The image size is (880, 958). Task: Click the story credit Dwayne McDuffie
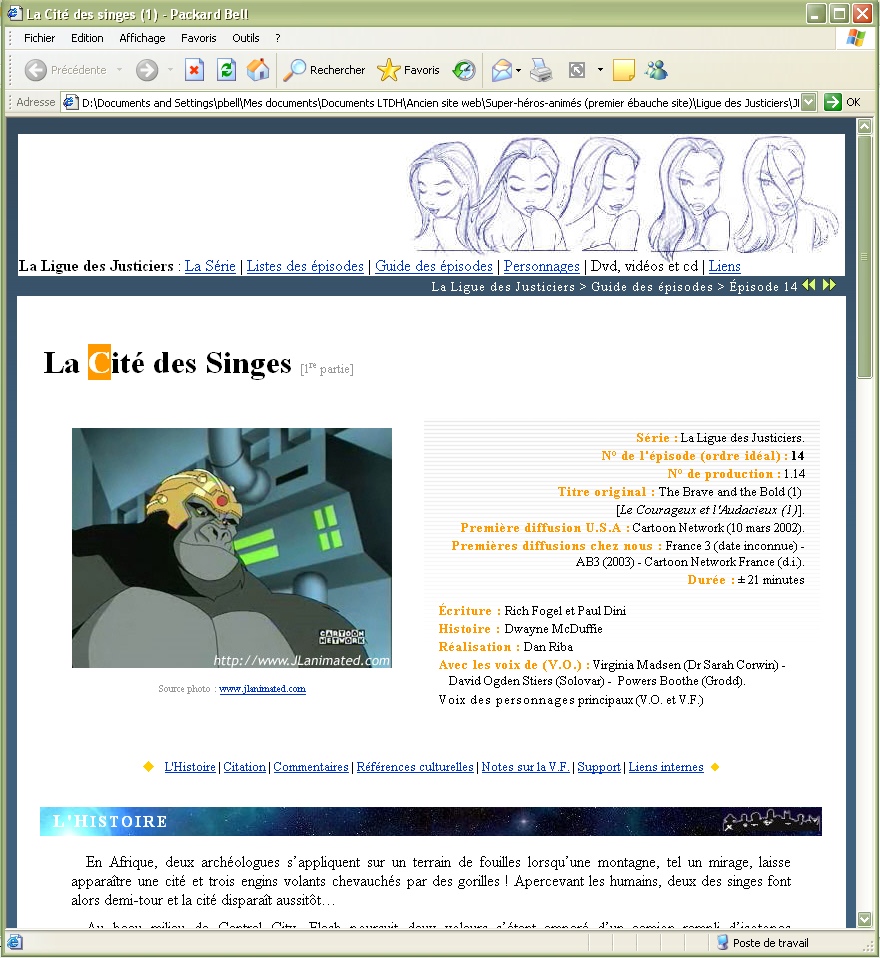(553, 629)
